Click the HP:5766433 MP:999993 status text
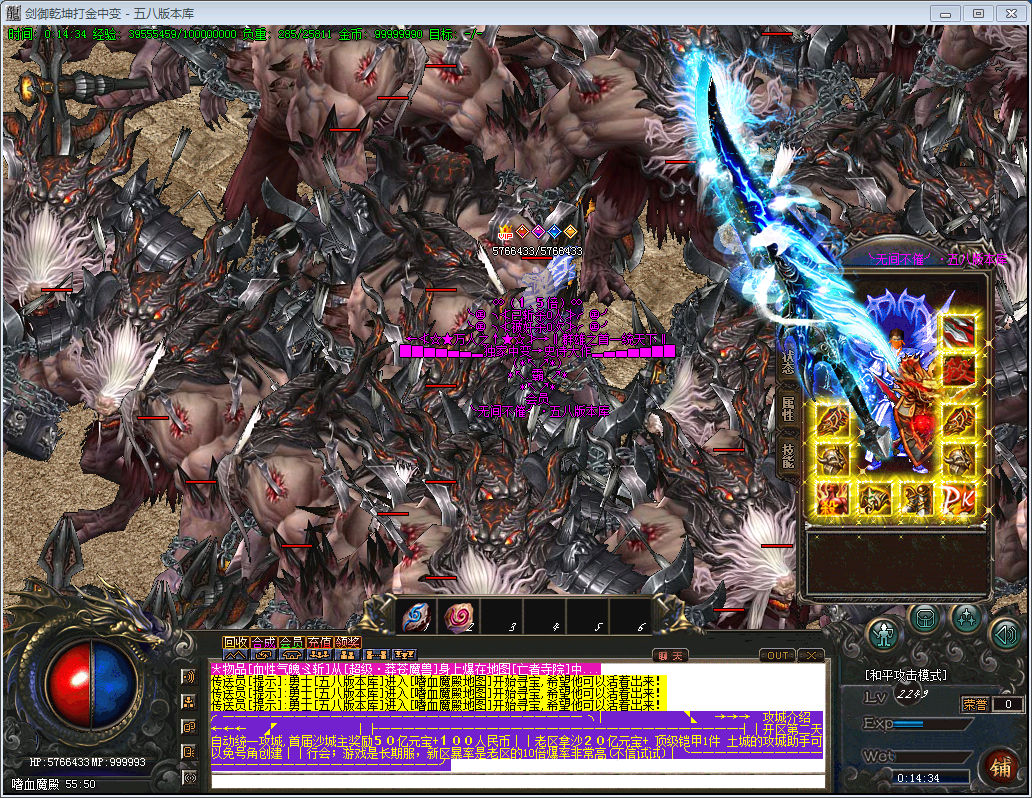 88,762
